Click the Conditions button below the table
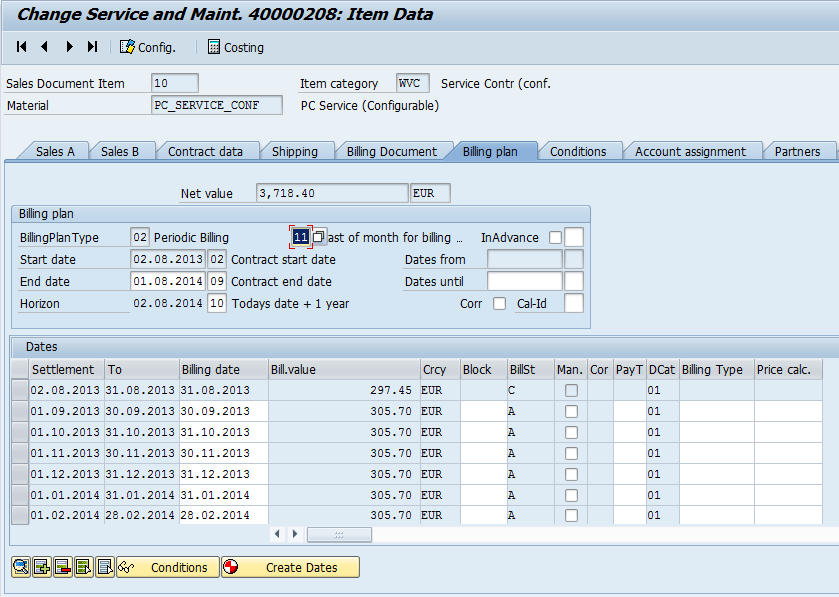The width and height of the screenshot is (839, 597). tap(167, 567)
